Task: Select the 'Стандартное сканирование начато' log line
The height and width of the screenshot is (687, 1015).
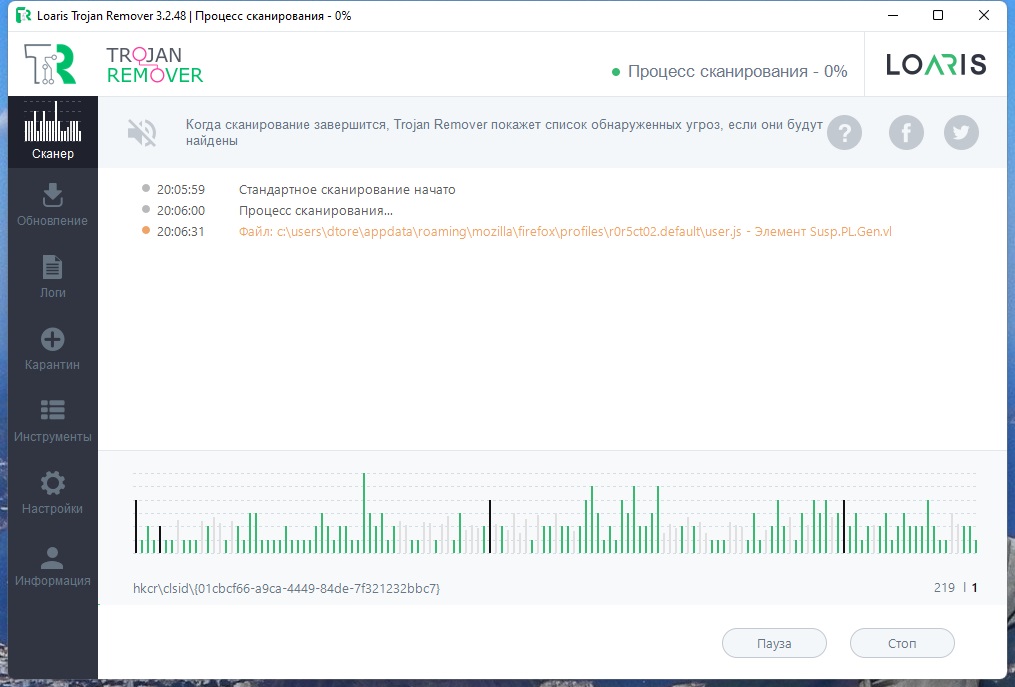Action: tap(347, 189)
